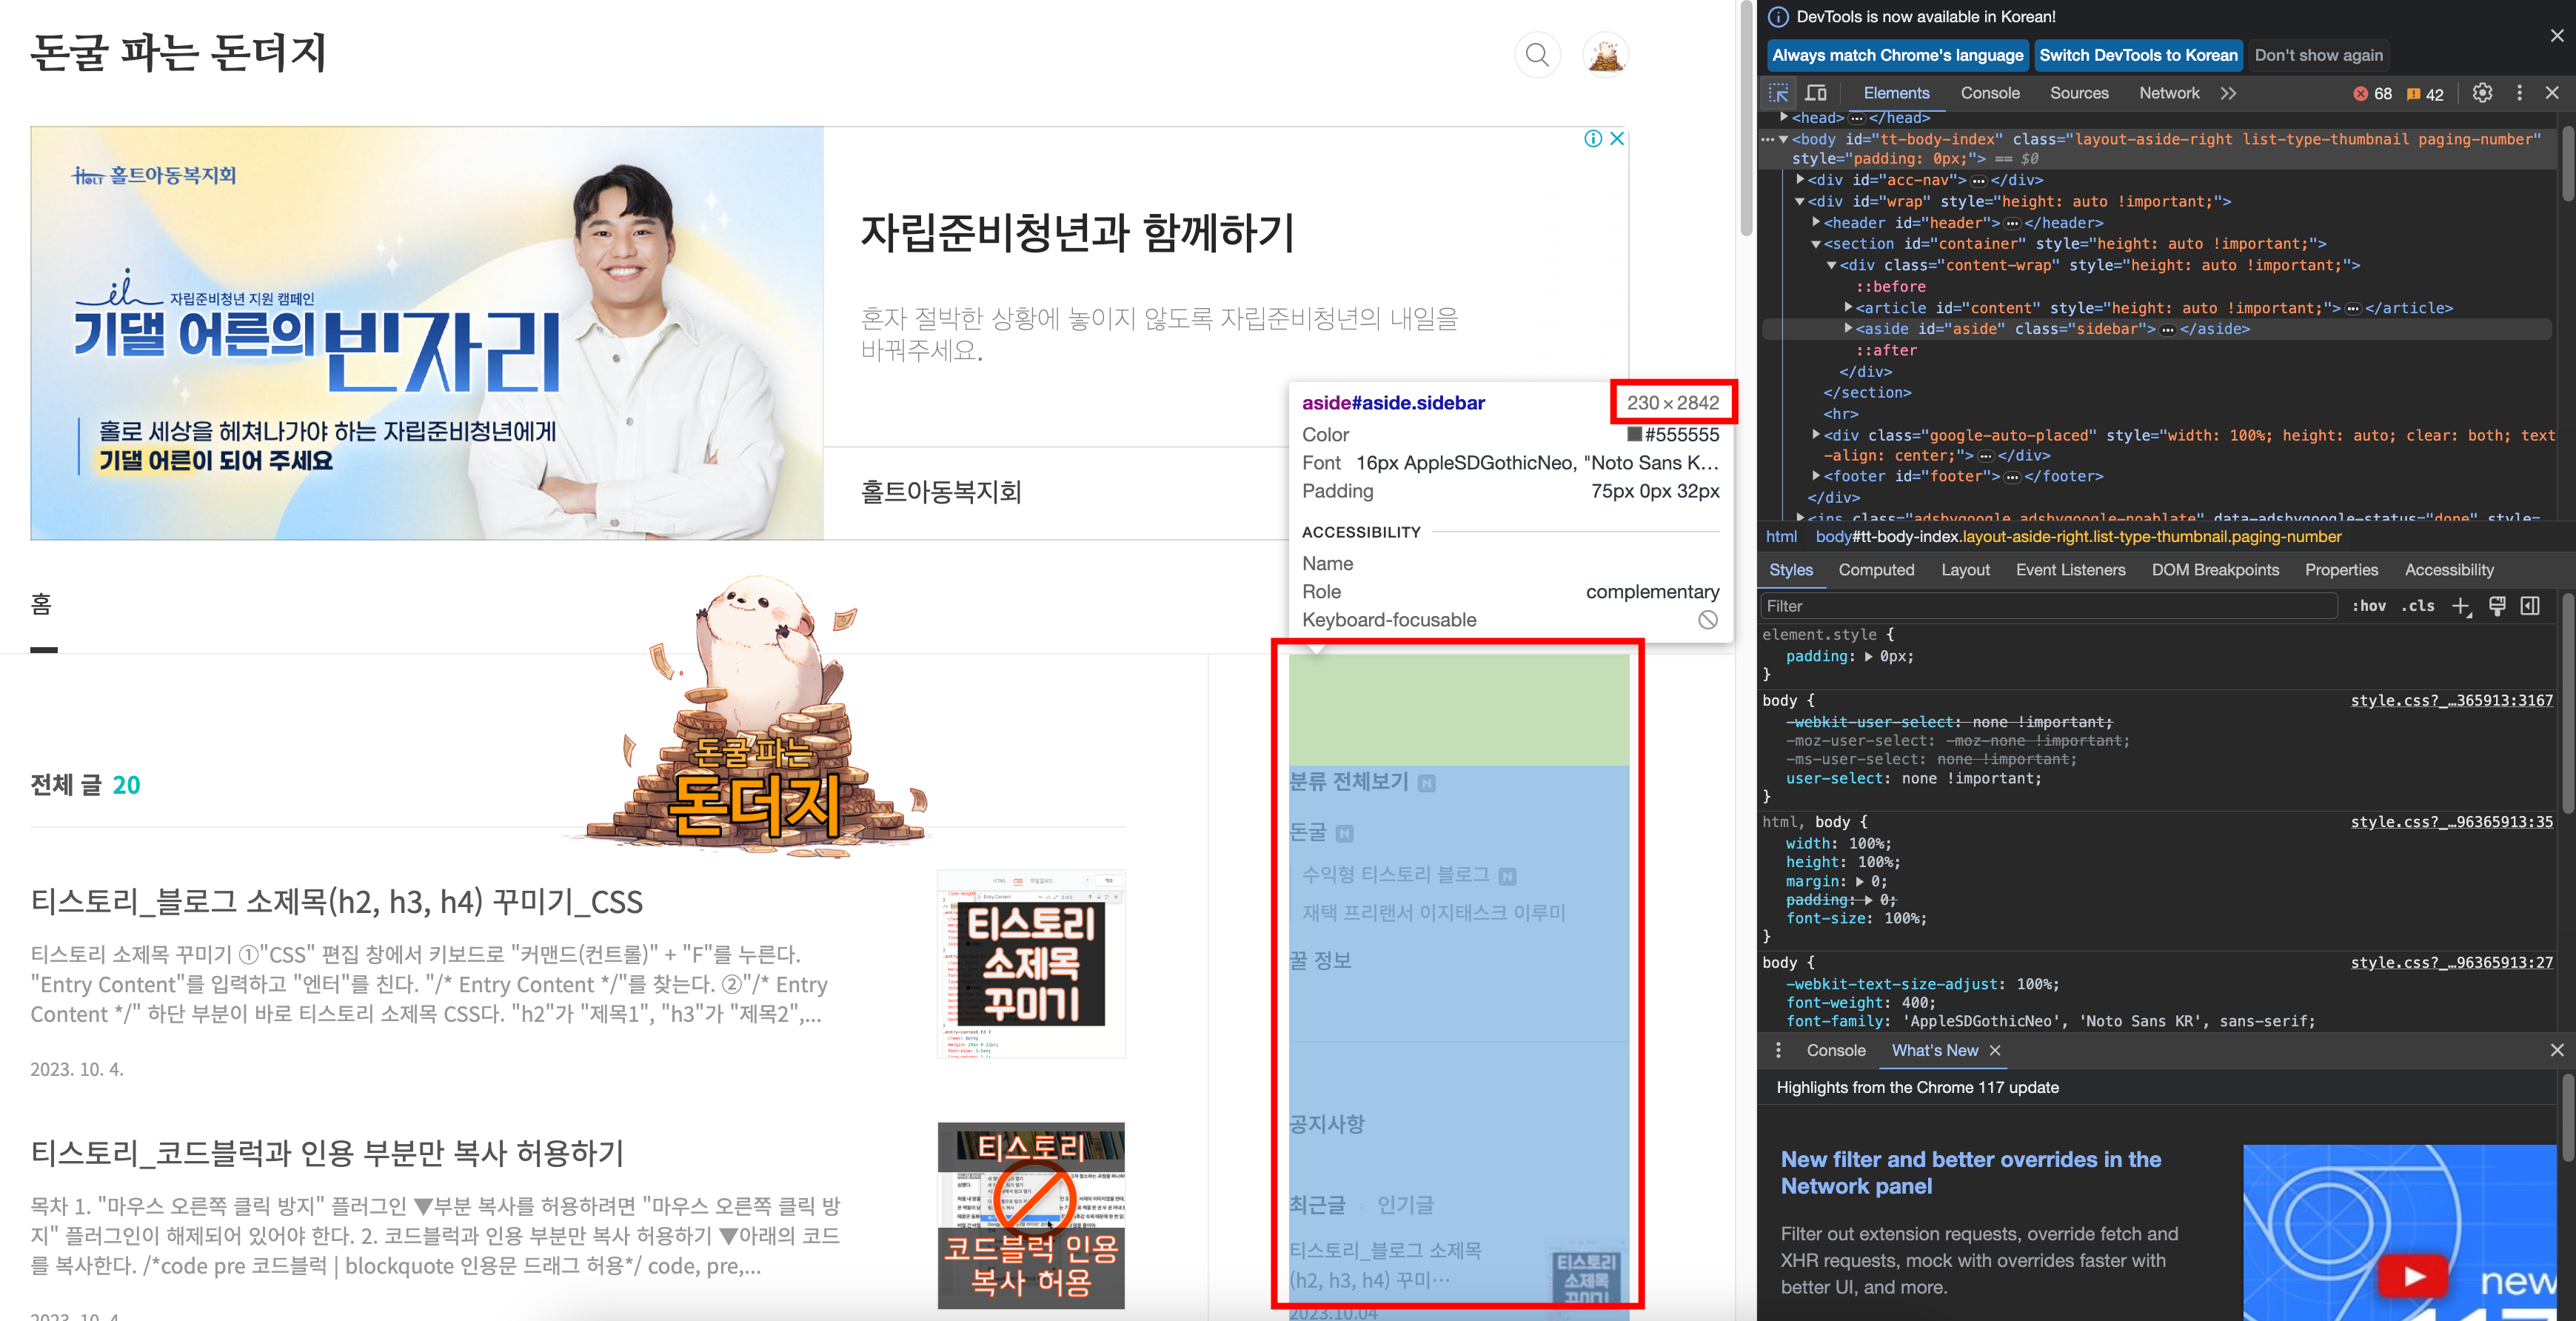Expand margin shorthand in html, body rule
The width and height of the screenshot is (2576, 1321).
coord(1859,881)
